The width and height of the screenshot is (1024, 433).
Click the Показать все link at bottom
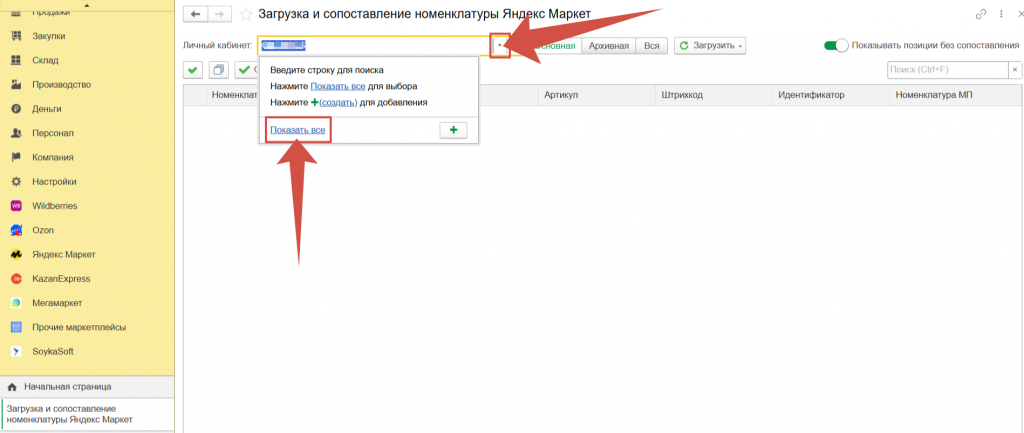(x=298, y=131)
